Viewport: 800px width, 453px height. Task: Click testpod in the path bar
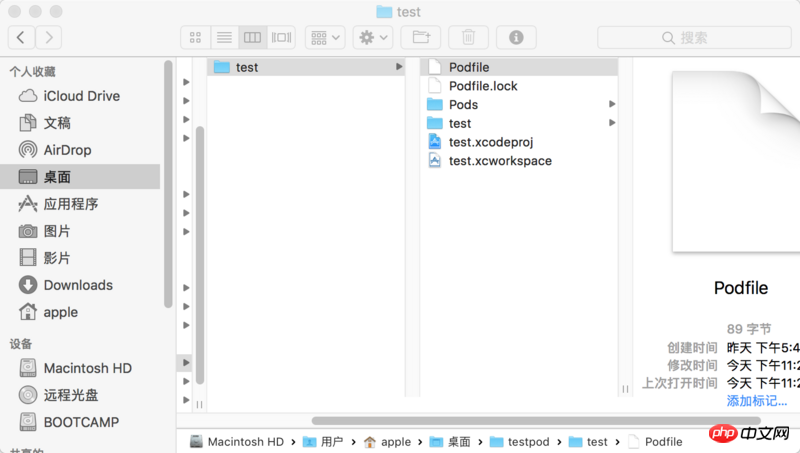(x=519, y=442)
